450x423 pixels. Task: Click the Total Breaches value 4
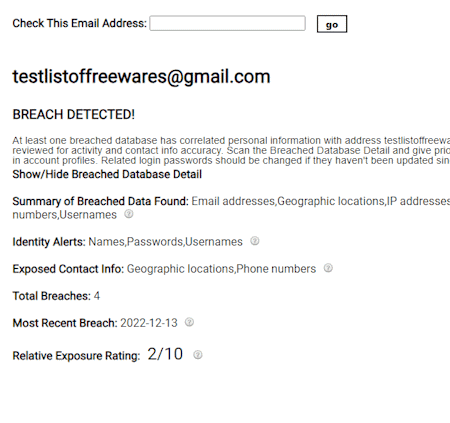pyautogui.click(x=97, y=296)
